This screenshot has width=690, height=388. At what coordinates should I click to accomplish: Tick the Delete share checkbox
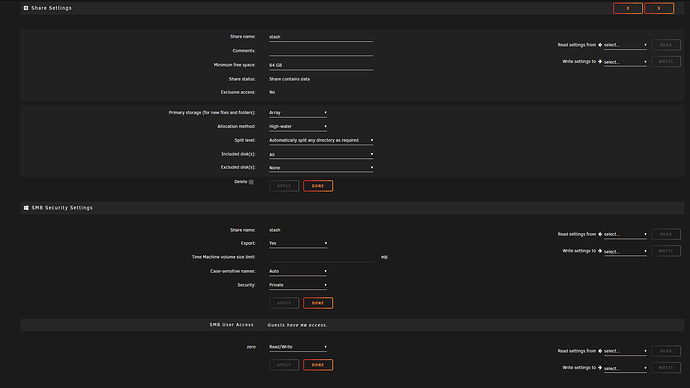pos(251,182)
